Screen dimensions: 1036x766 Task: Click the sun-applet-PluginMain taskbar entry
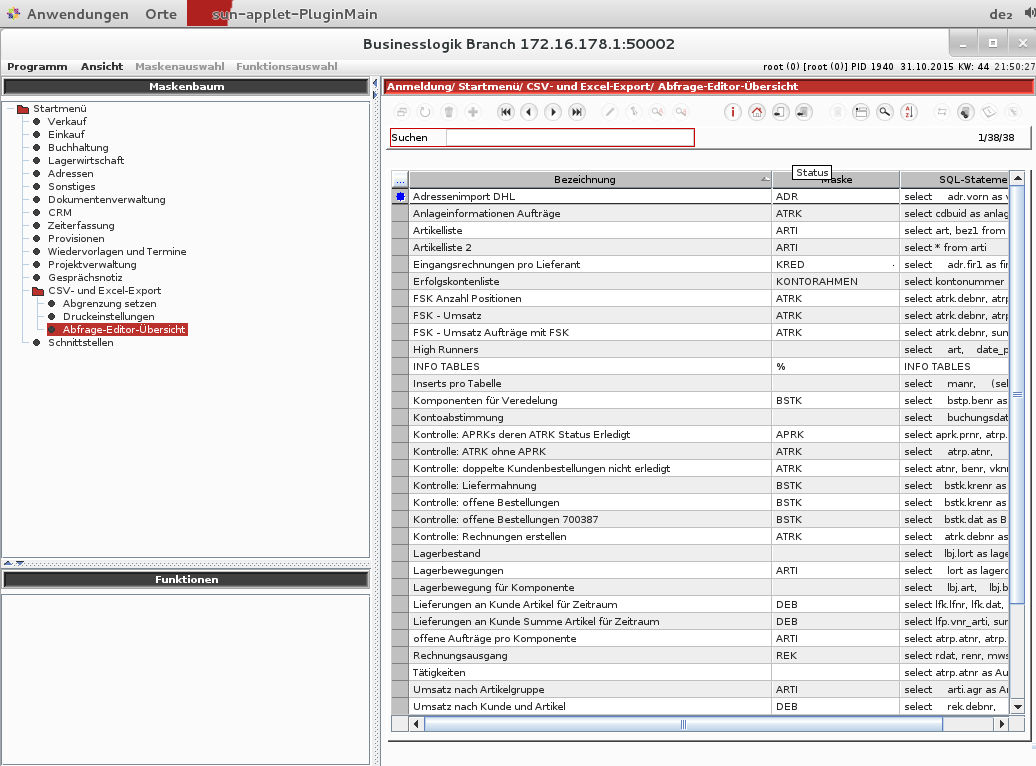click(294, 14)
